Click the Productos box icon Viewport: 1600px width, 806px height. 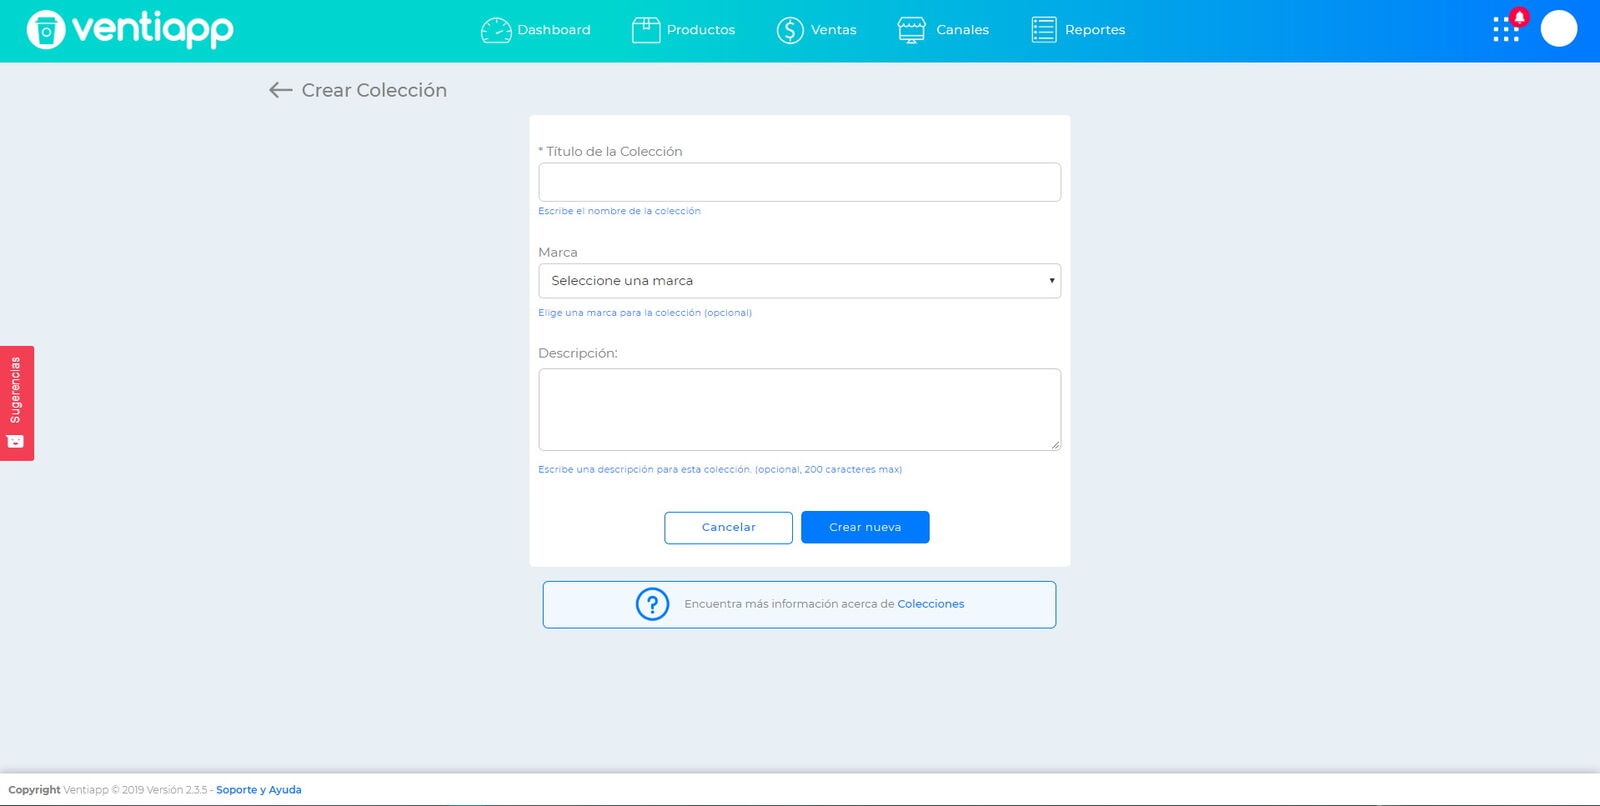tap(646, 30)
